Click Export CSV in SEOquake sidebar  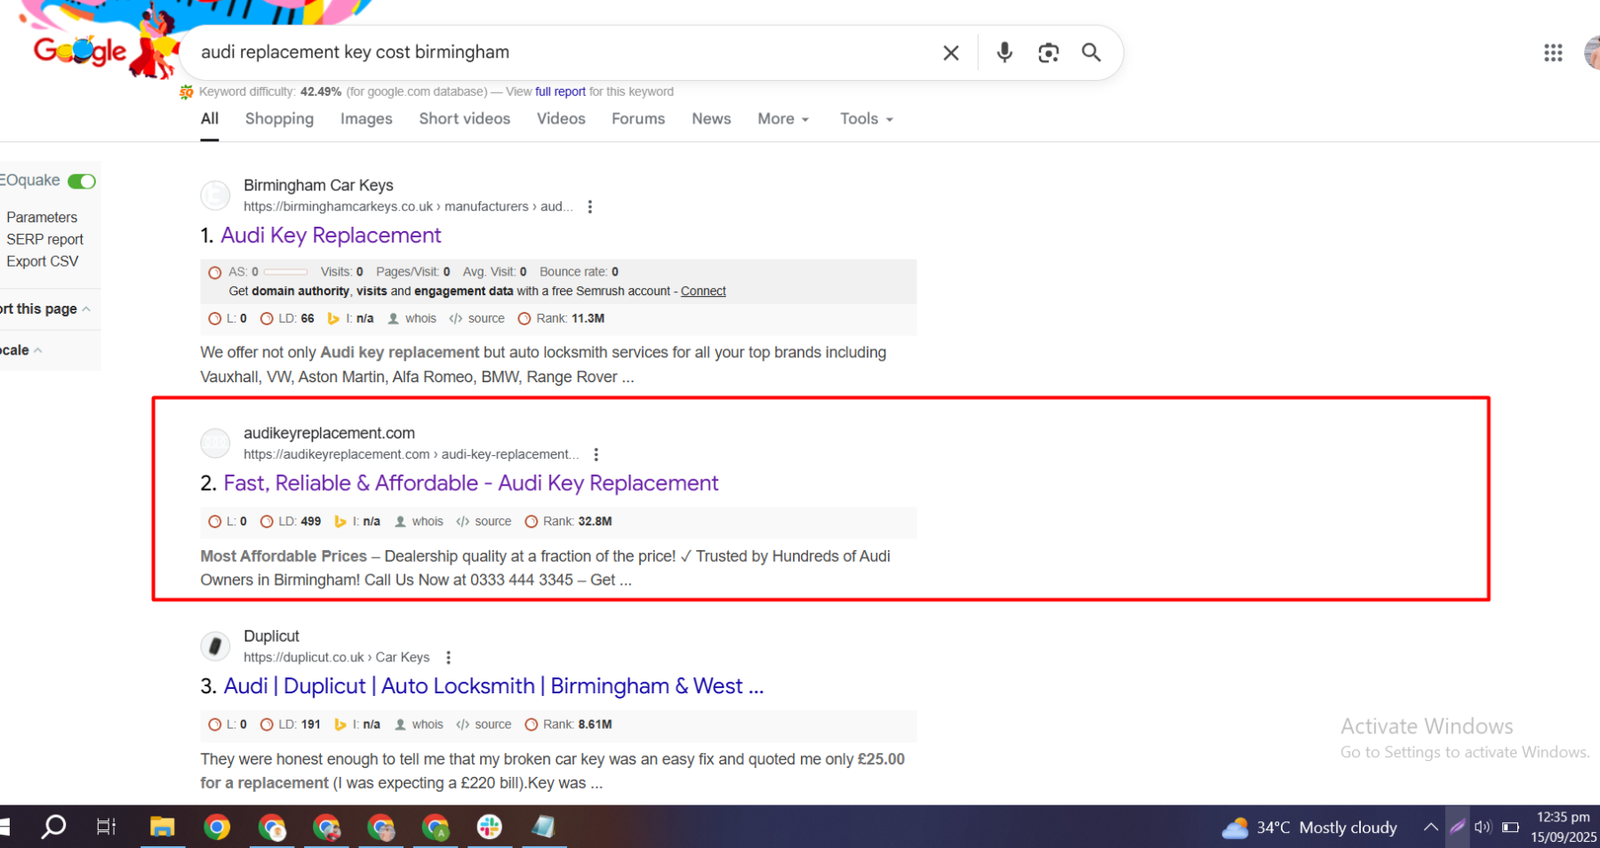tap(42, 262)
